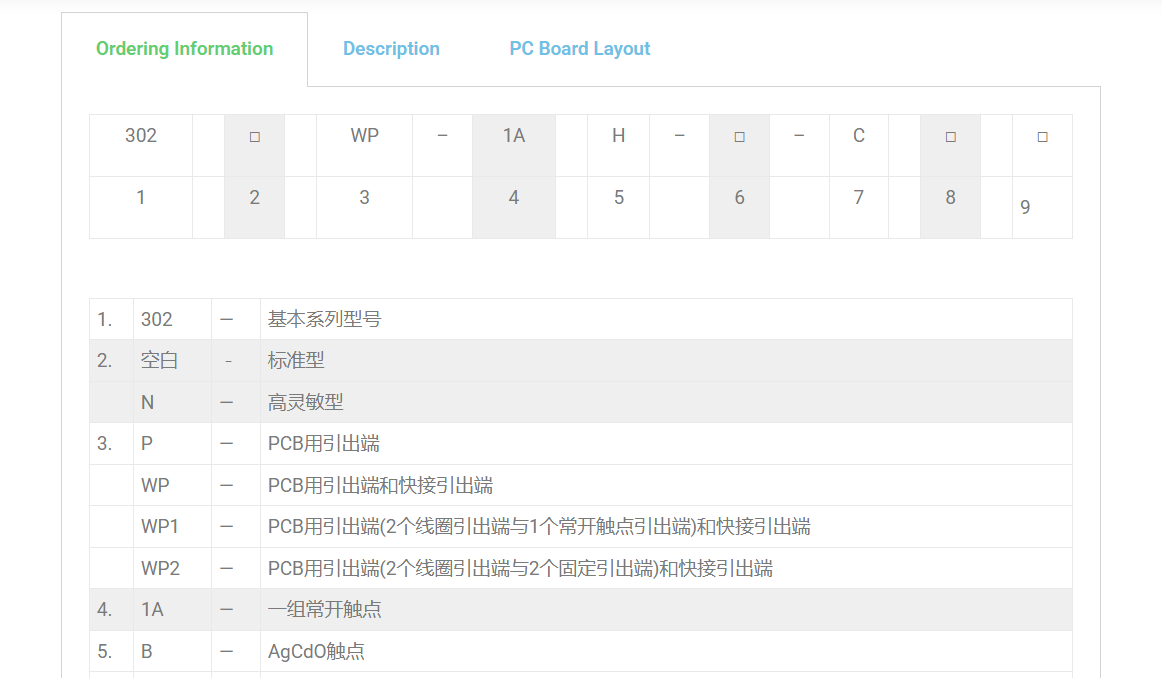Click the C cell in the part number code row

pos(858,136)
